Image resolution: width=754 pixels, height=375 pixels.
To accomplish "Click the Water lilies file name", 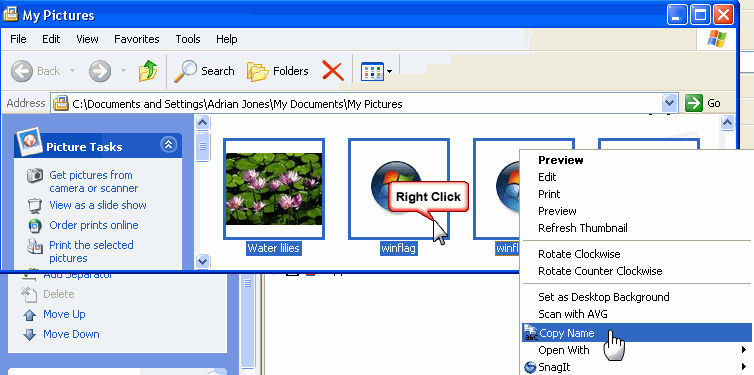I will [x=274, y=248].
